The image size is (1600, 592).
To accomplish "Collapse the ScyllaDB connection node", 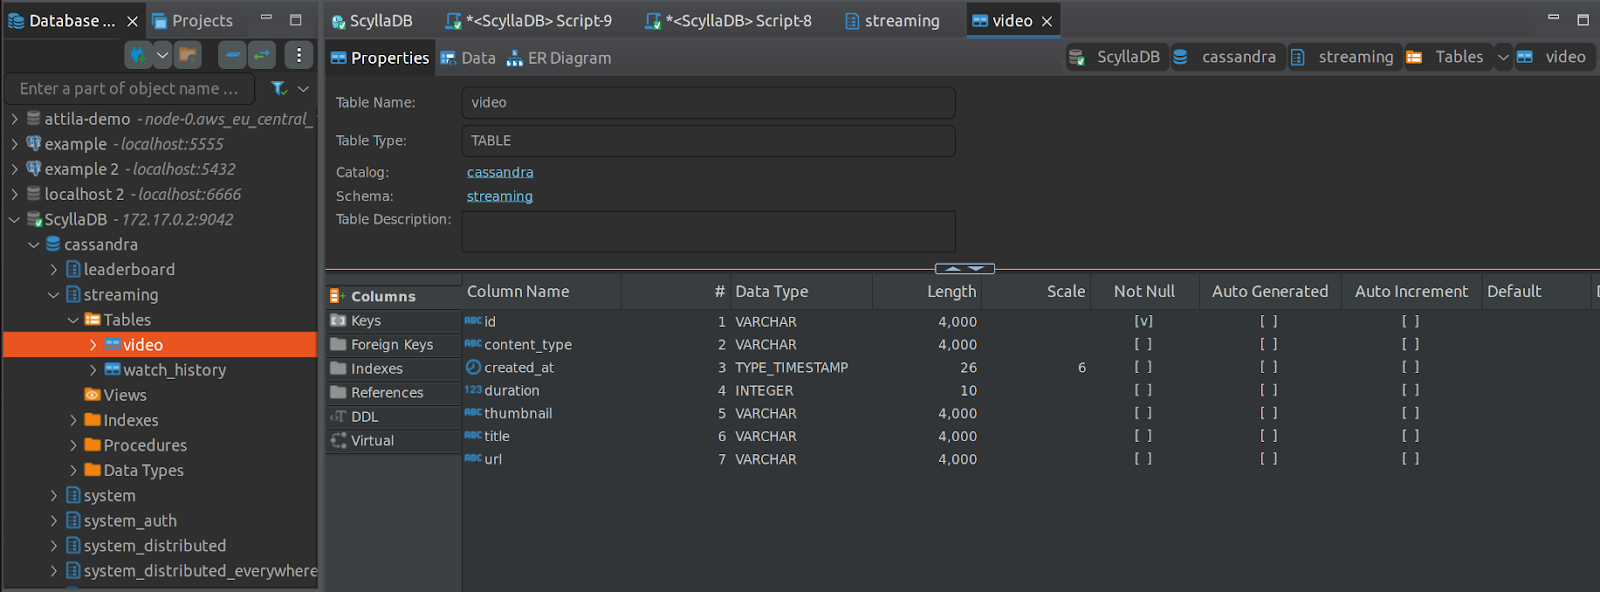I will [14, 219].
